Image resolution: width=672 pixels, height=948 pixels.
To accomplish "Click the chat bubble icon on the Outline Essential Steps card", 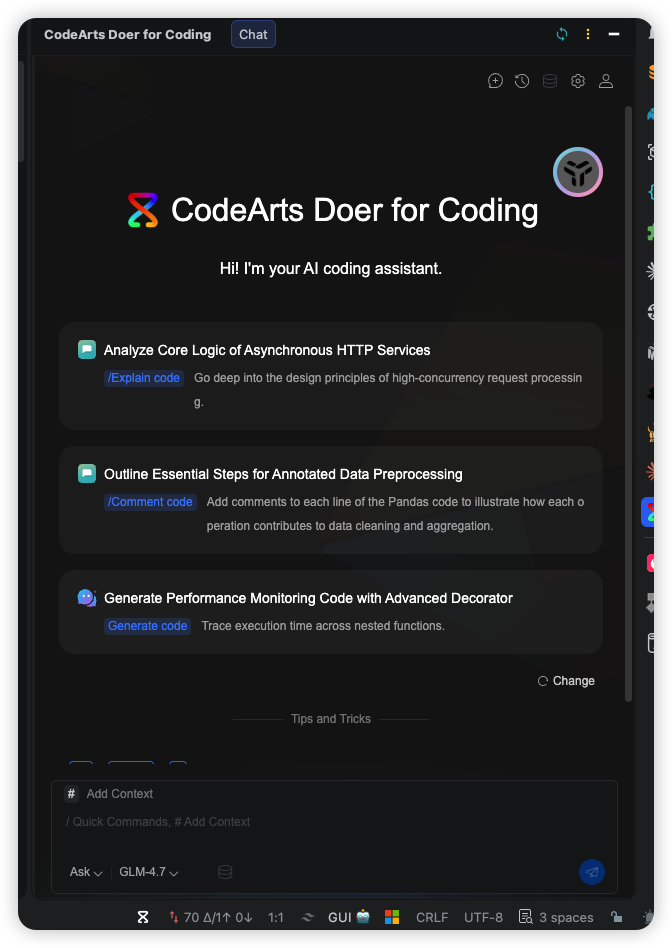I will coord(87,473).
